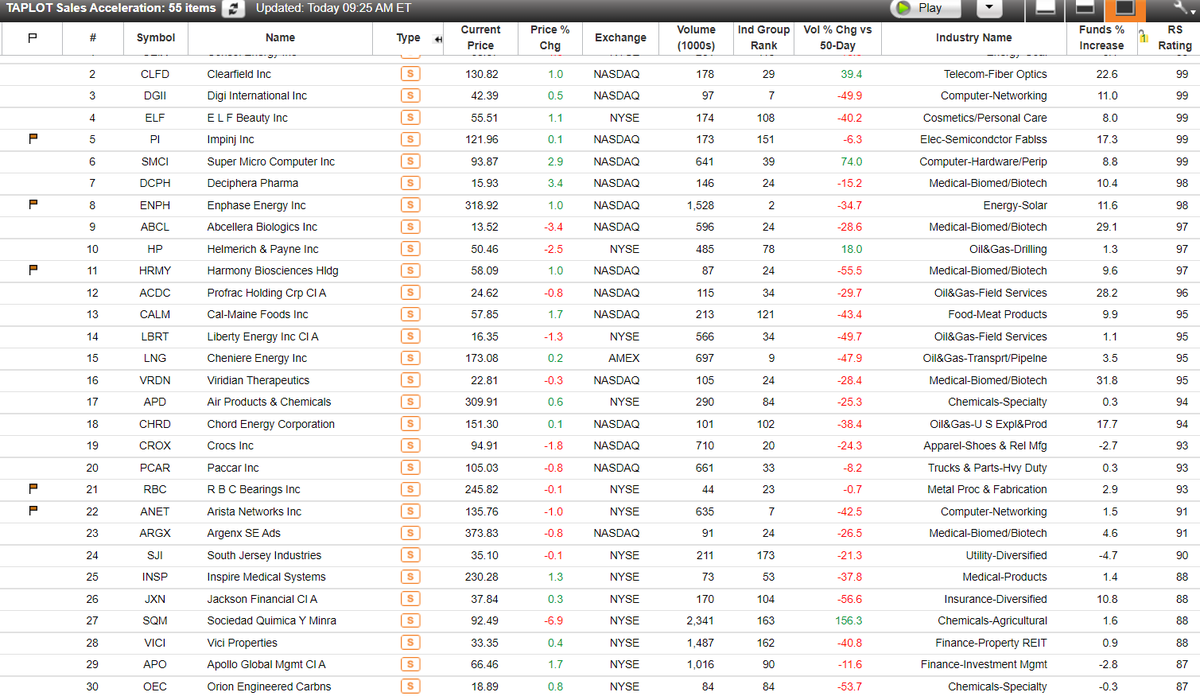Click the S type icon for Deciphera Pharma

coord(408,183)
